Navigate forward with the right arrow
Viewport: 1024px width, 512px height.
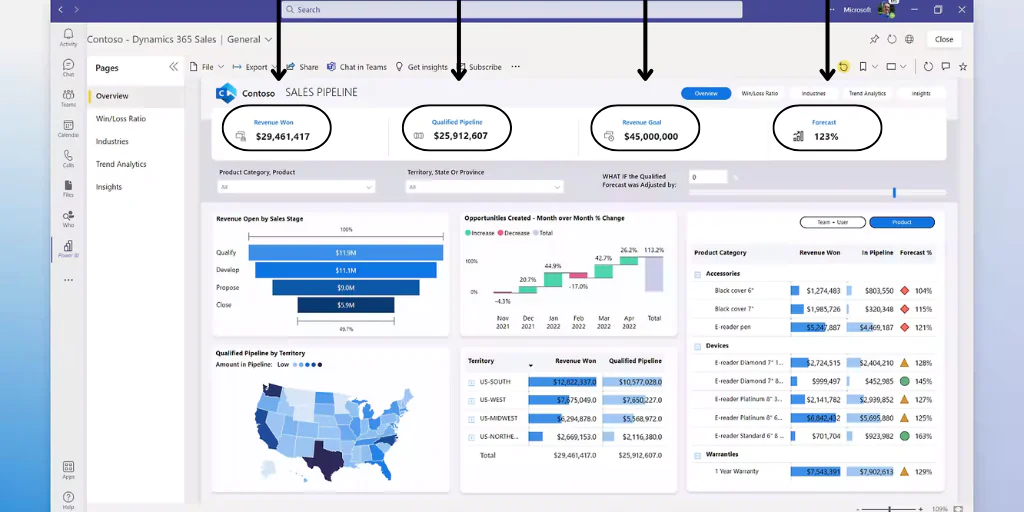[x=76, y=10]
